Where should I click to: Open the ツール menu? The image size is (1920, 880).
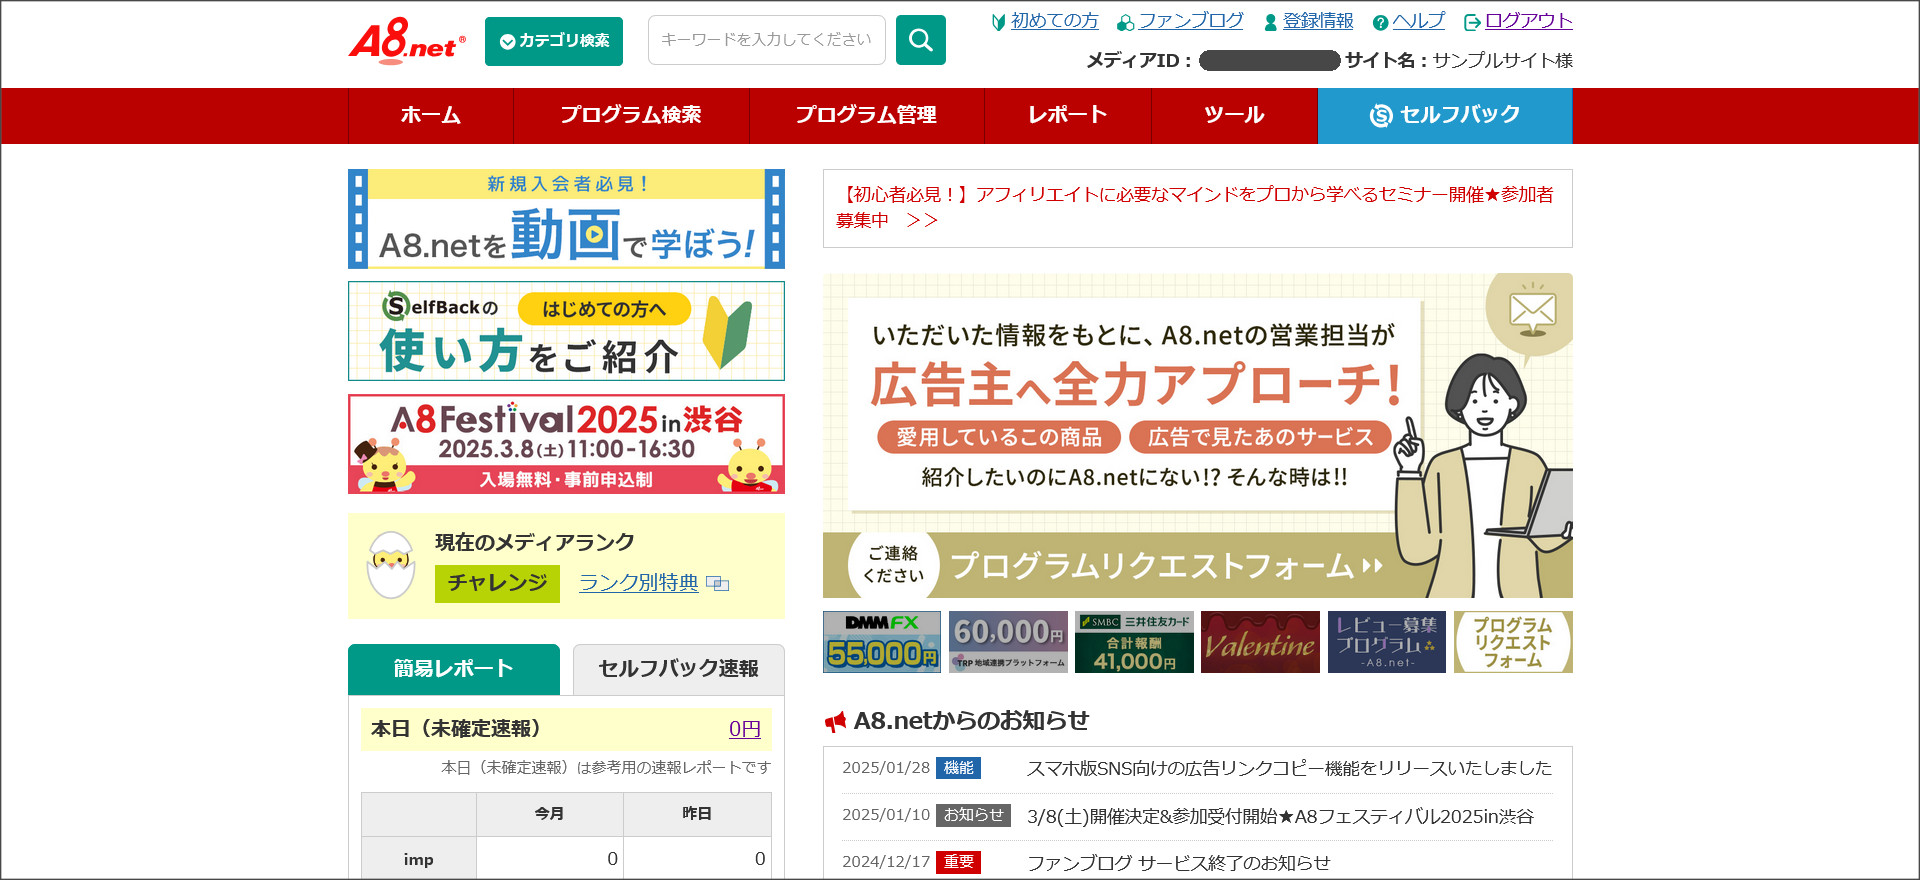pos(1234,116)
